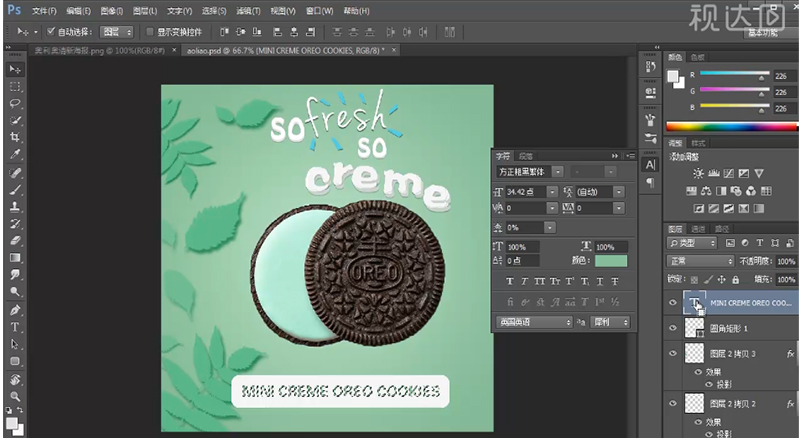Screen dimensions: 800x438
Task: Add a Curves adjustment layer
Action: [x=729, y=174]
